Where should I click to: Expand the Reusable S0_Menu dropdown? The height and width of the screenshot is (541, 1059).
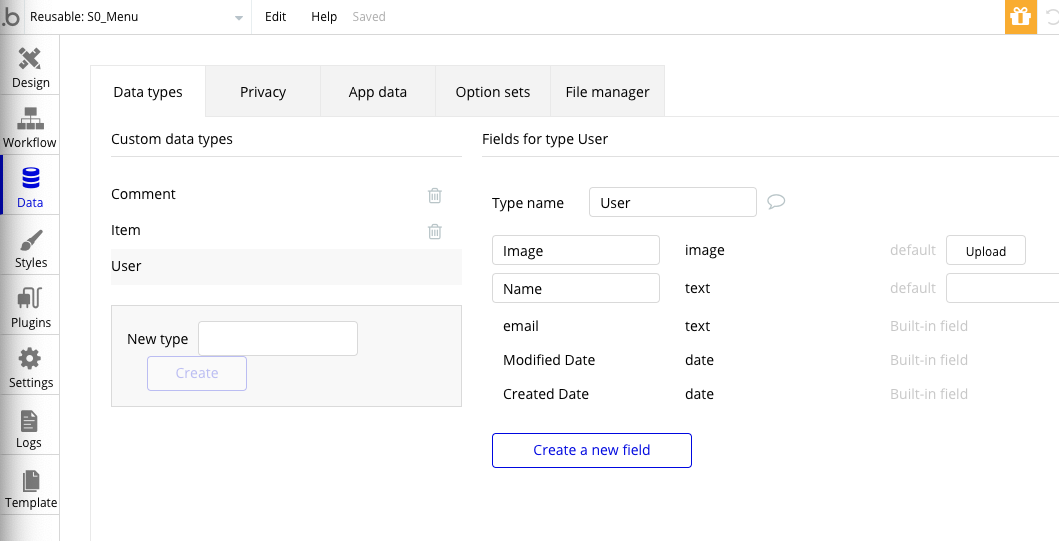click(x=238, y=18)
